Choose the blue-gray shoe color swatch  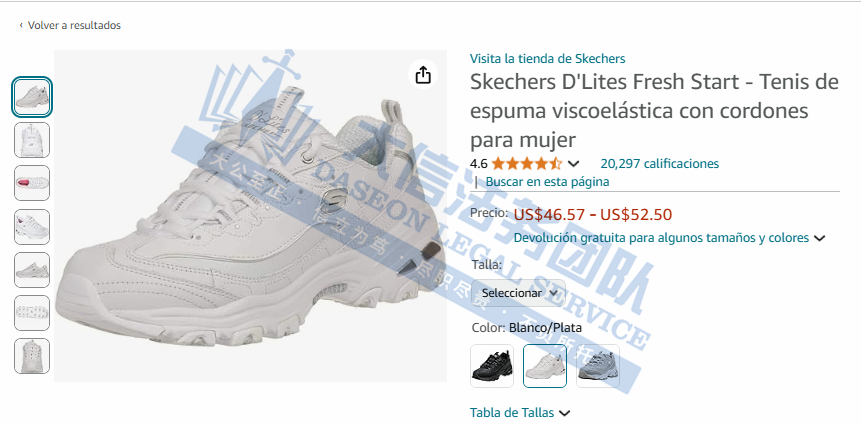click(597, 366)
